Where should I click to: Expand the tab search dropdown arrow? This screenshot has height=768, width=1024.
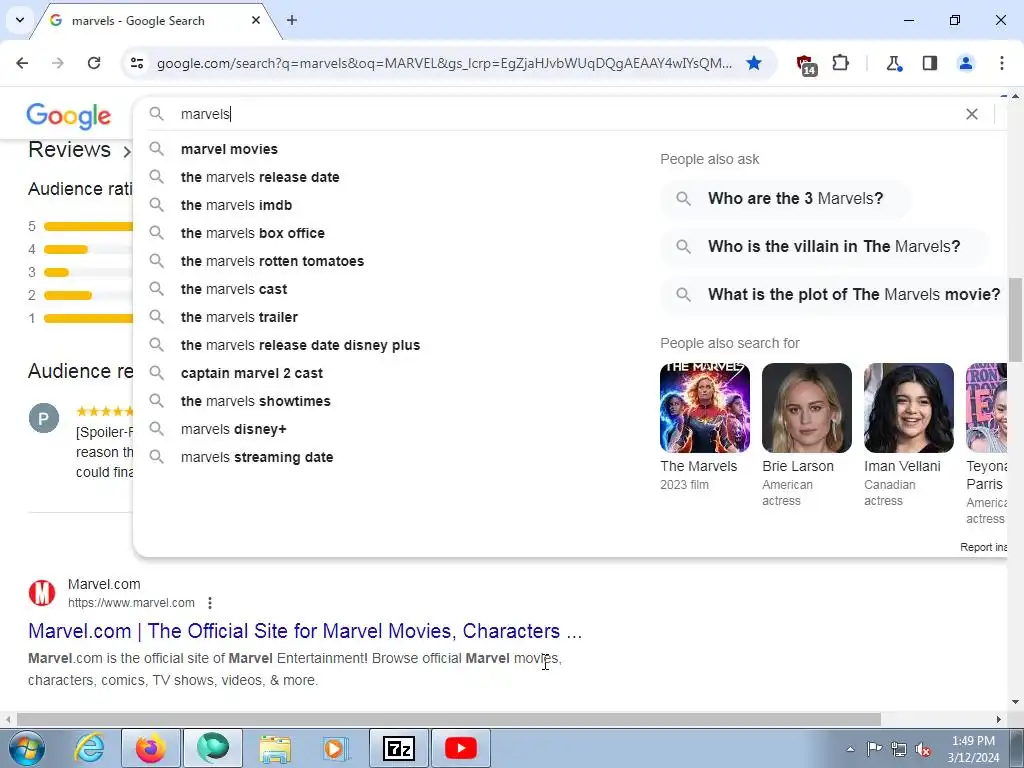(20, 20)
